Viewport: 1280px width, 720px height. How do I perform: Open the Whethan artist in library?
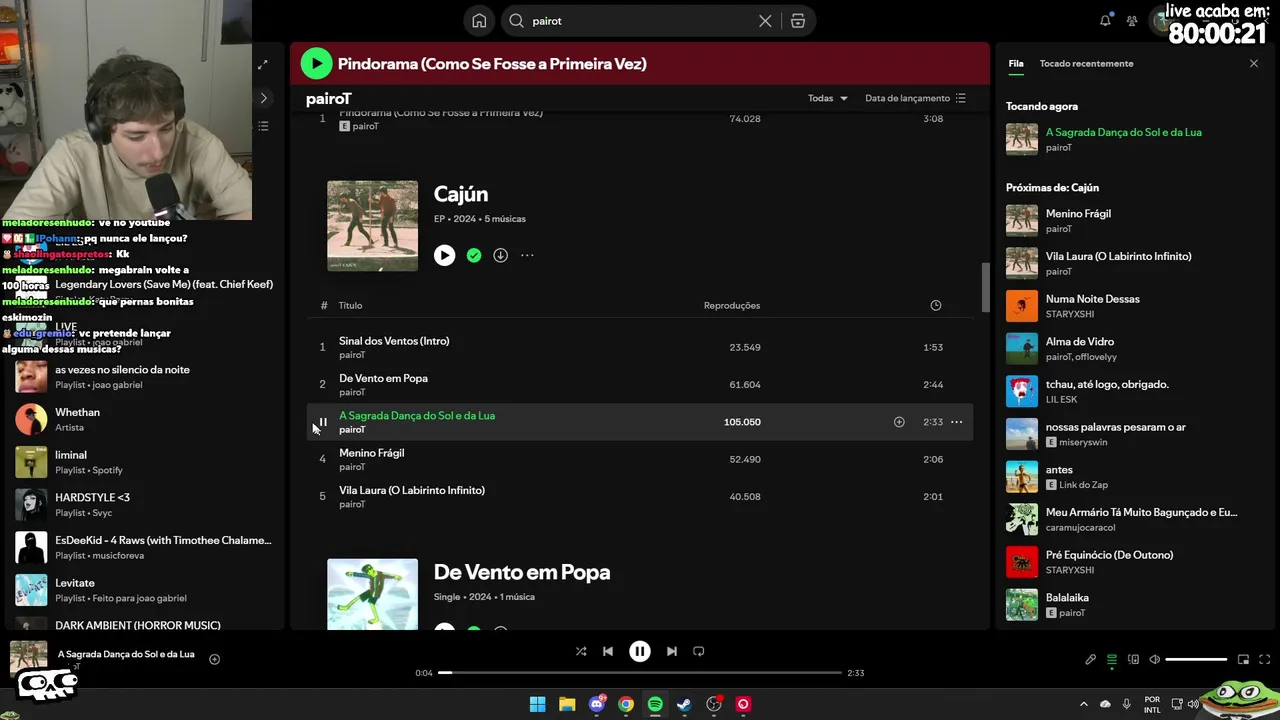144,419
